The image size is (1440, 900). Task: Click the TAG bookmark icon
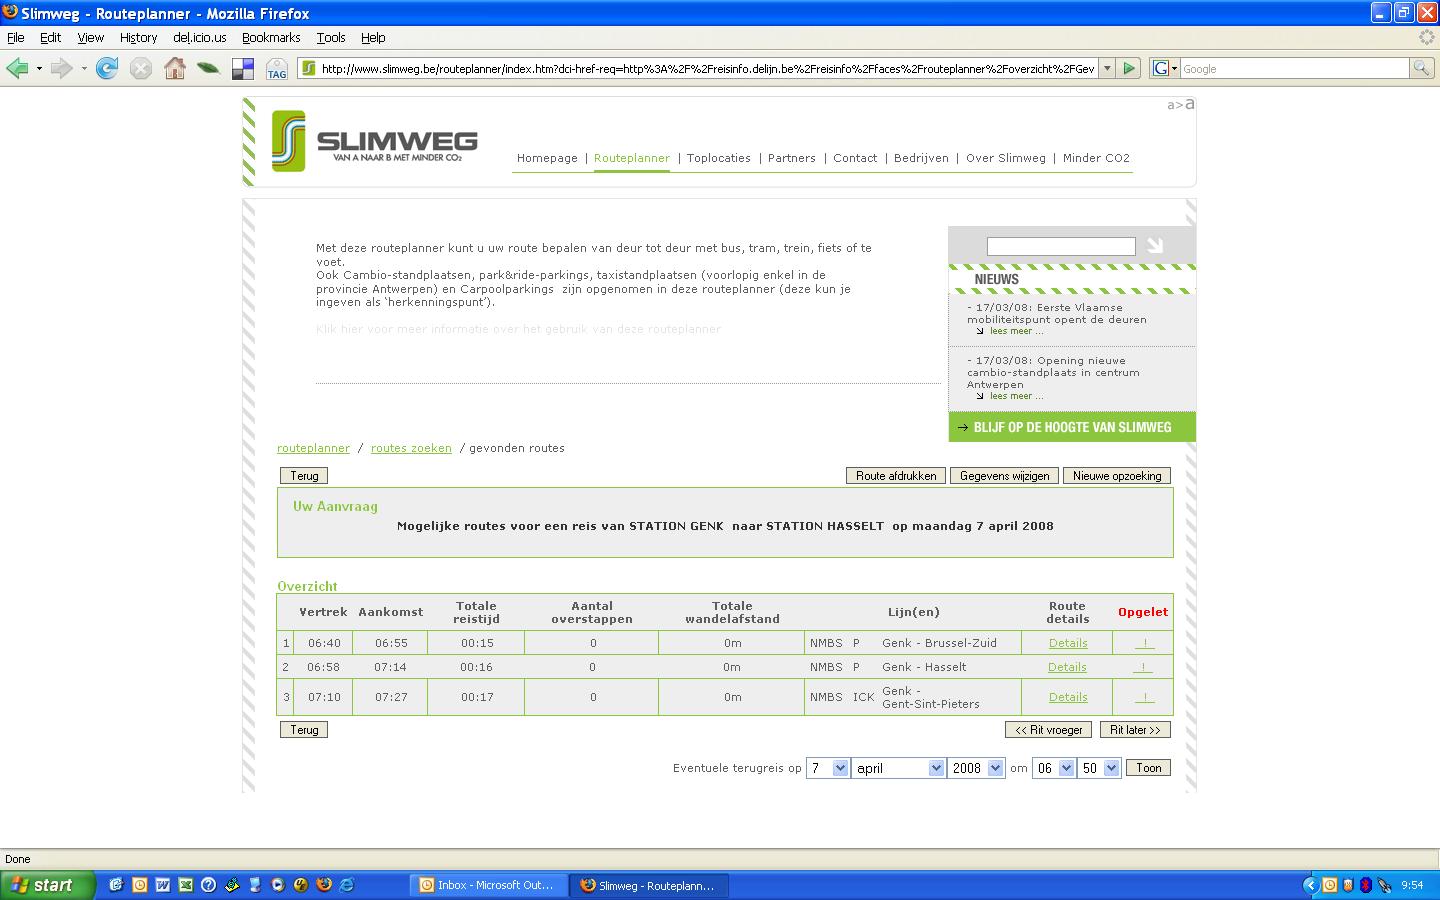click(276, 68)
